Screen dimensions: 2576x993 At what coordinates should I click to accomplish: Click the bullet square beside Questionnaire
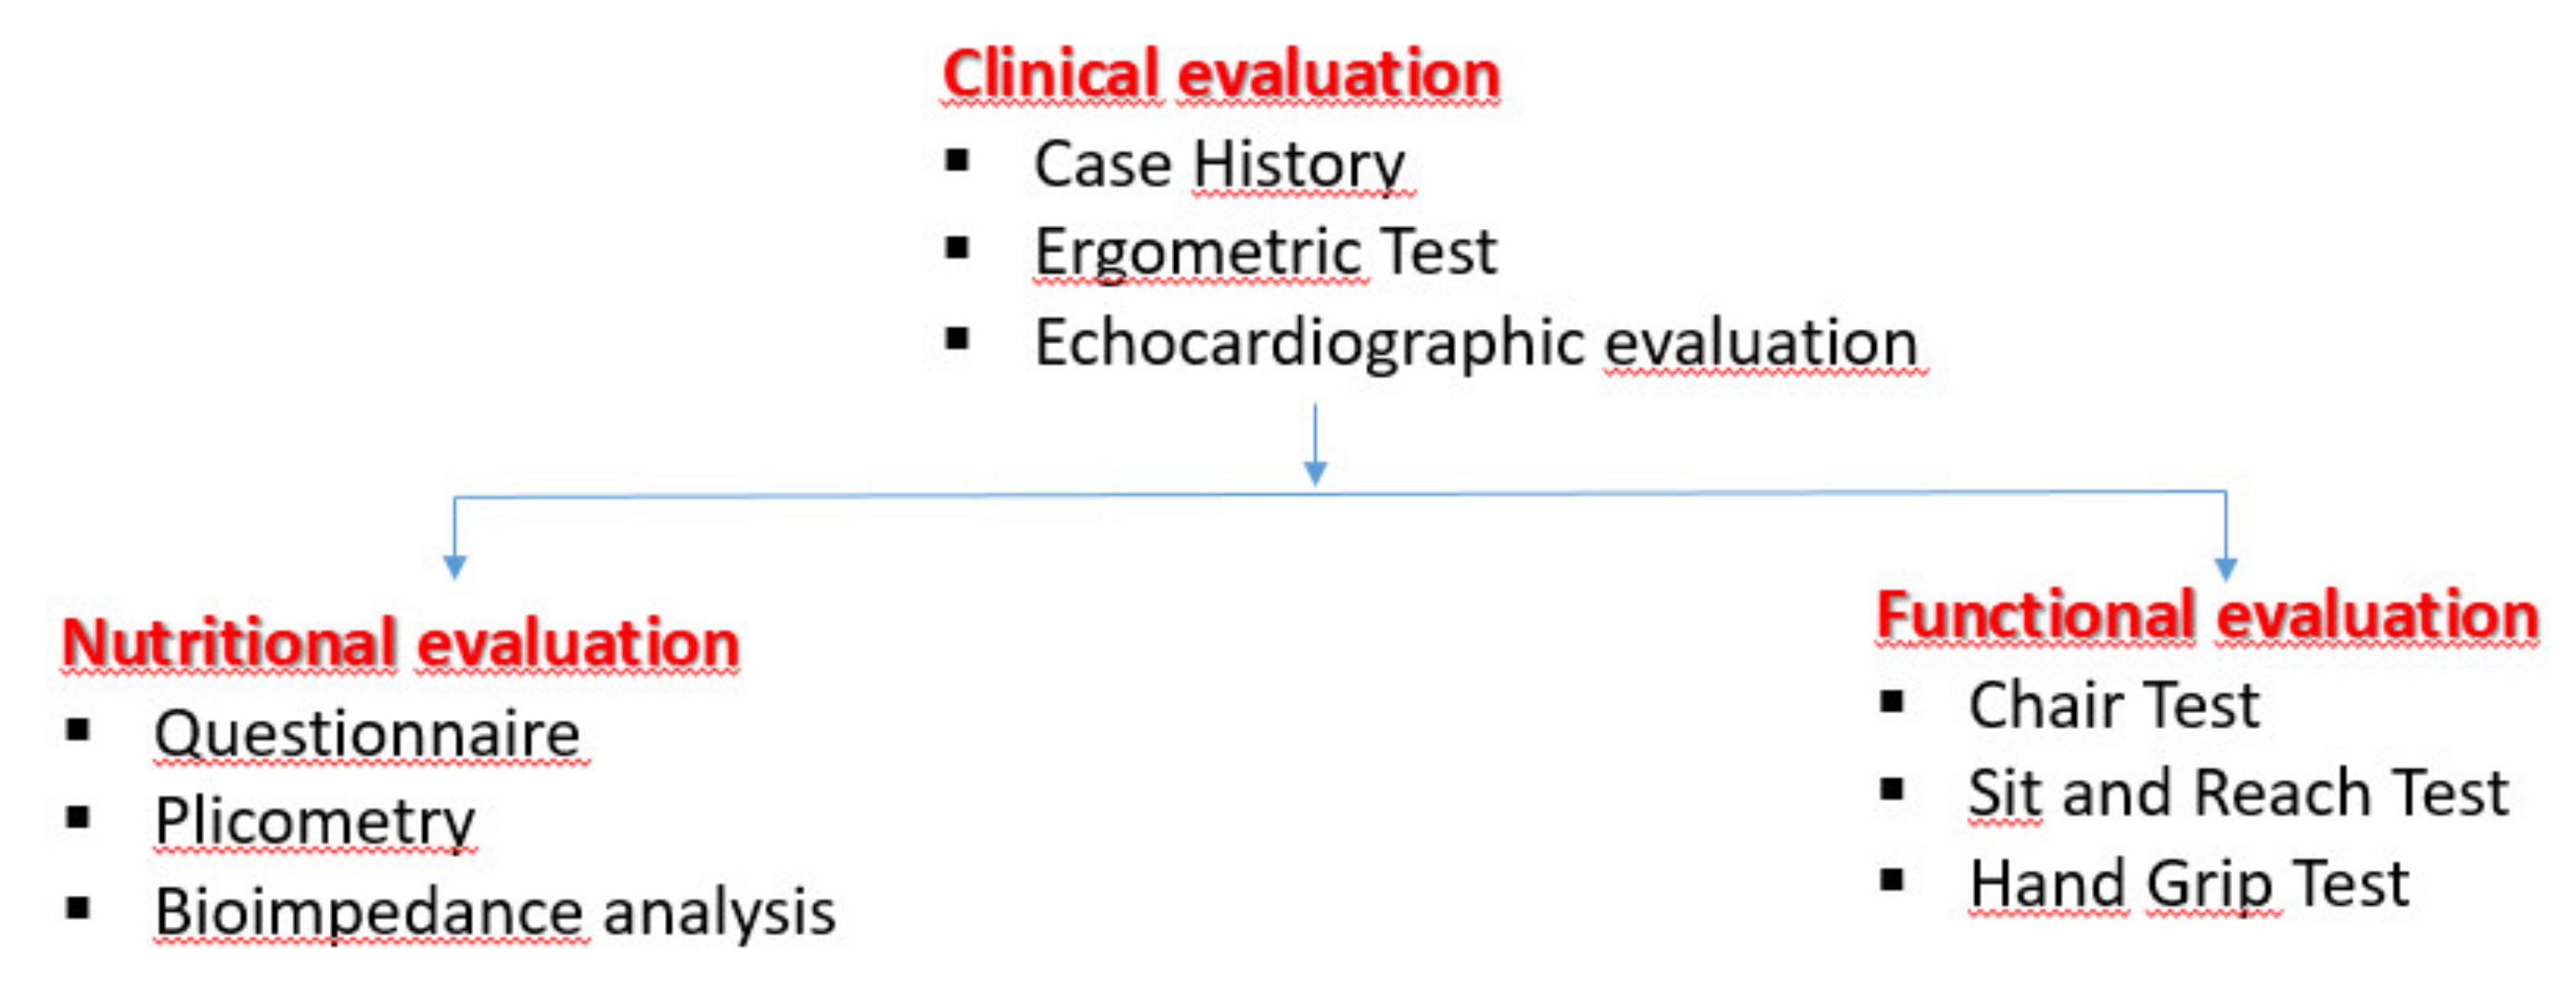coord(78,730)
